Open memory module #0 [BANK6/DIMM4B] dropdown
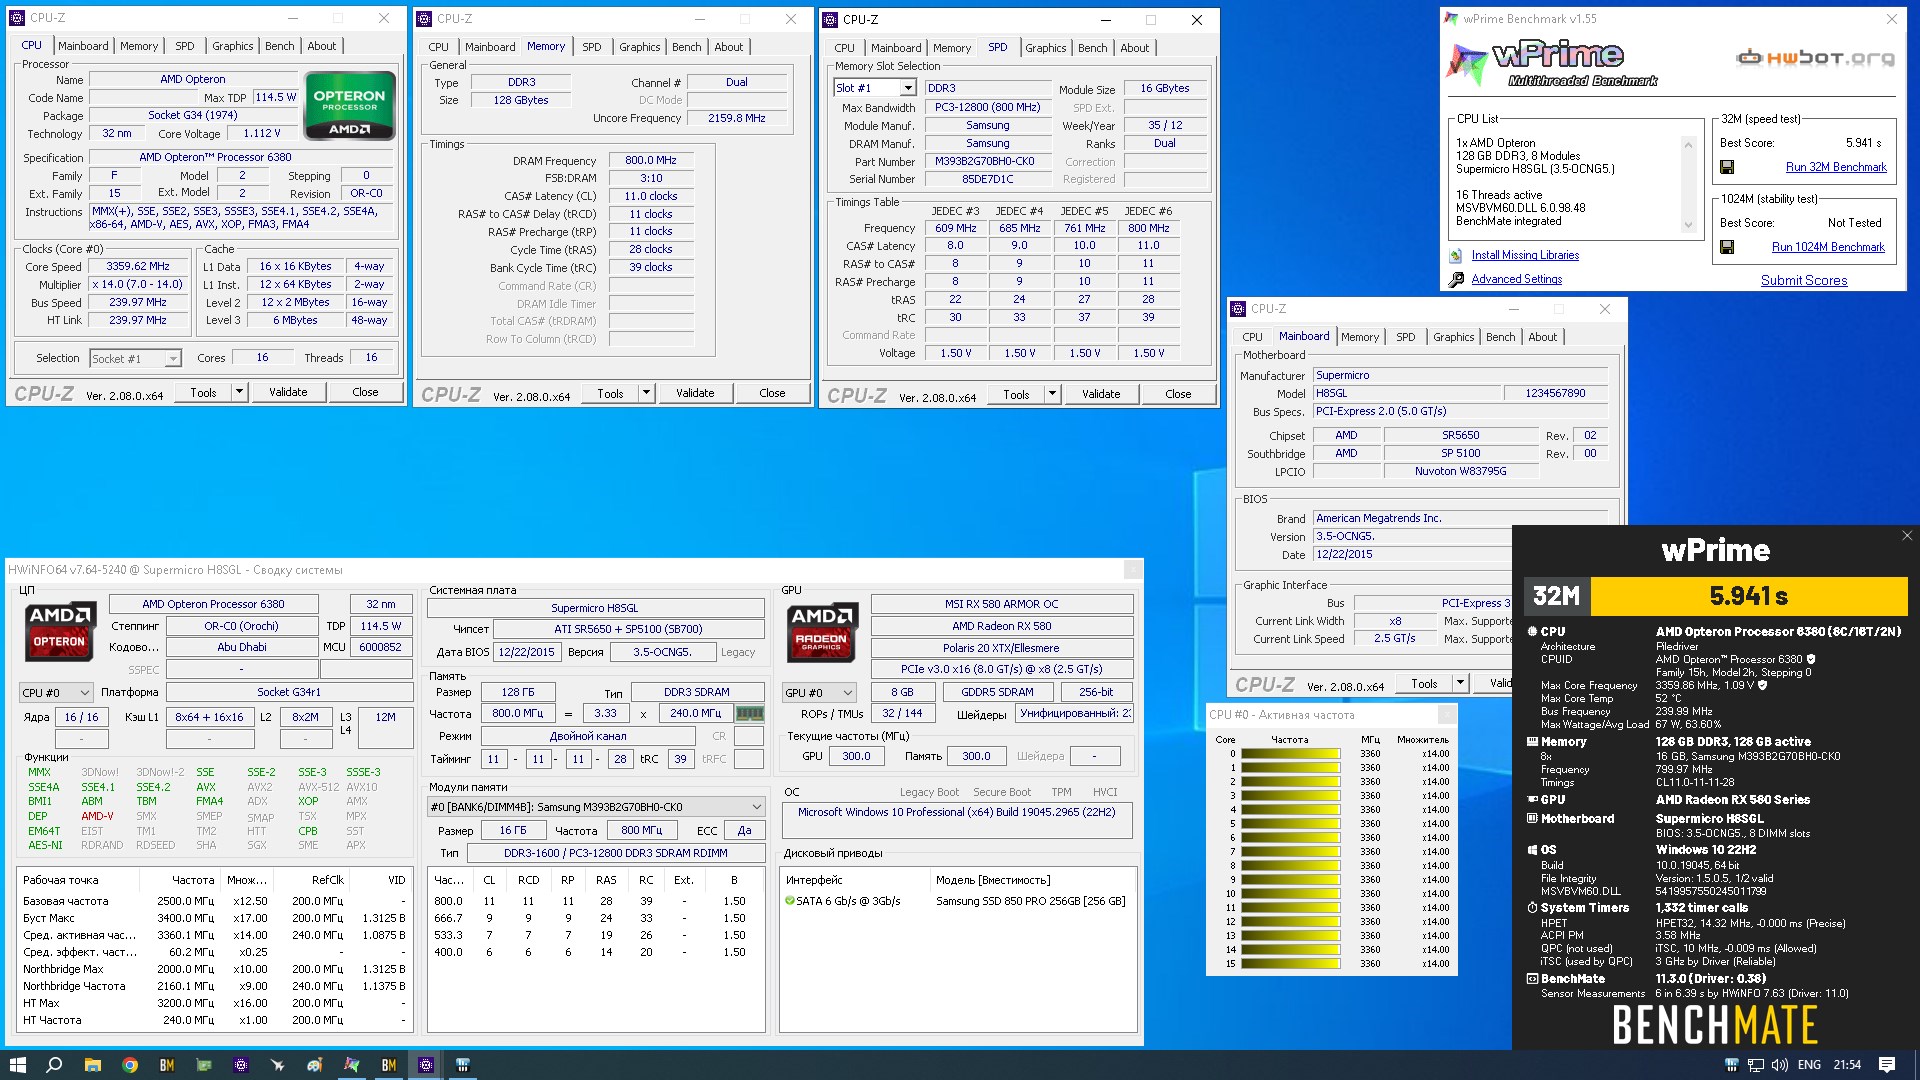This screenshot has width=1920, height=1080. (596, 807)
